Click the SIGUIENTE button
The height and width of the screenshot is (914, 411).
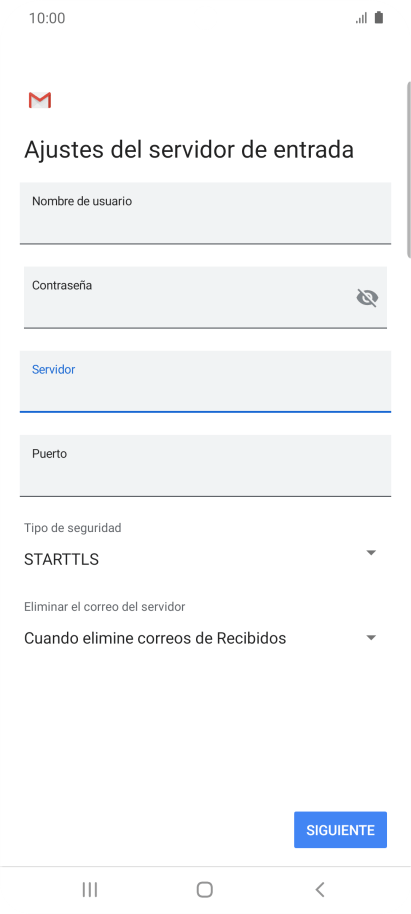coord(340,829)
